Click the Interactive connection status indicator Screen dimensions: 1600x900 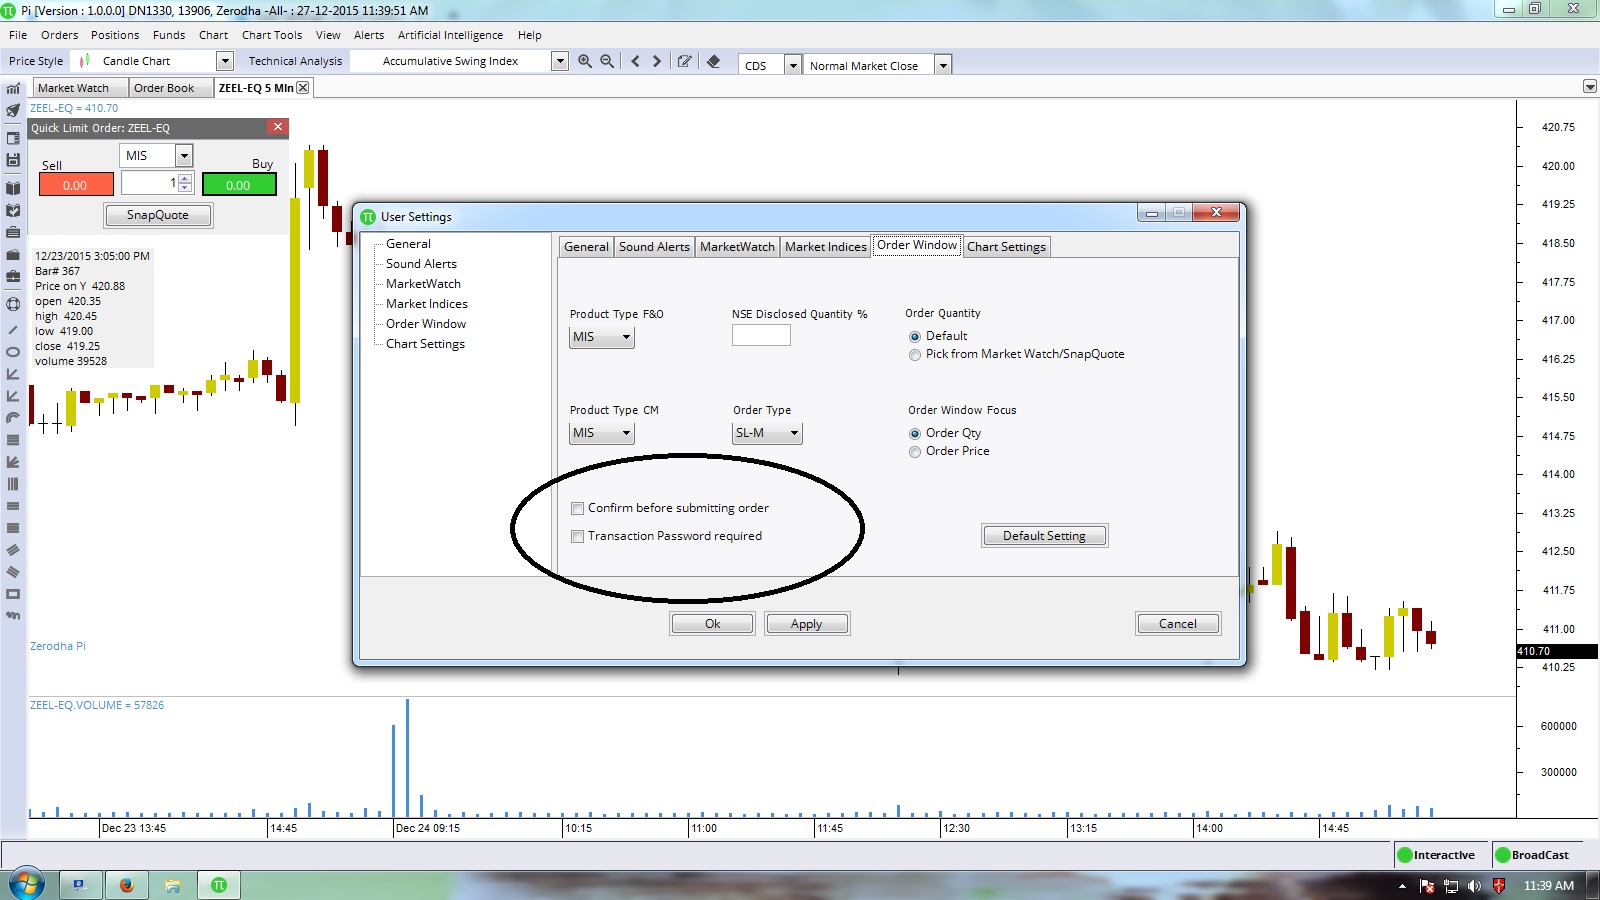[1437, 855]
